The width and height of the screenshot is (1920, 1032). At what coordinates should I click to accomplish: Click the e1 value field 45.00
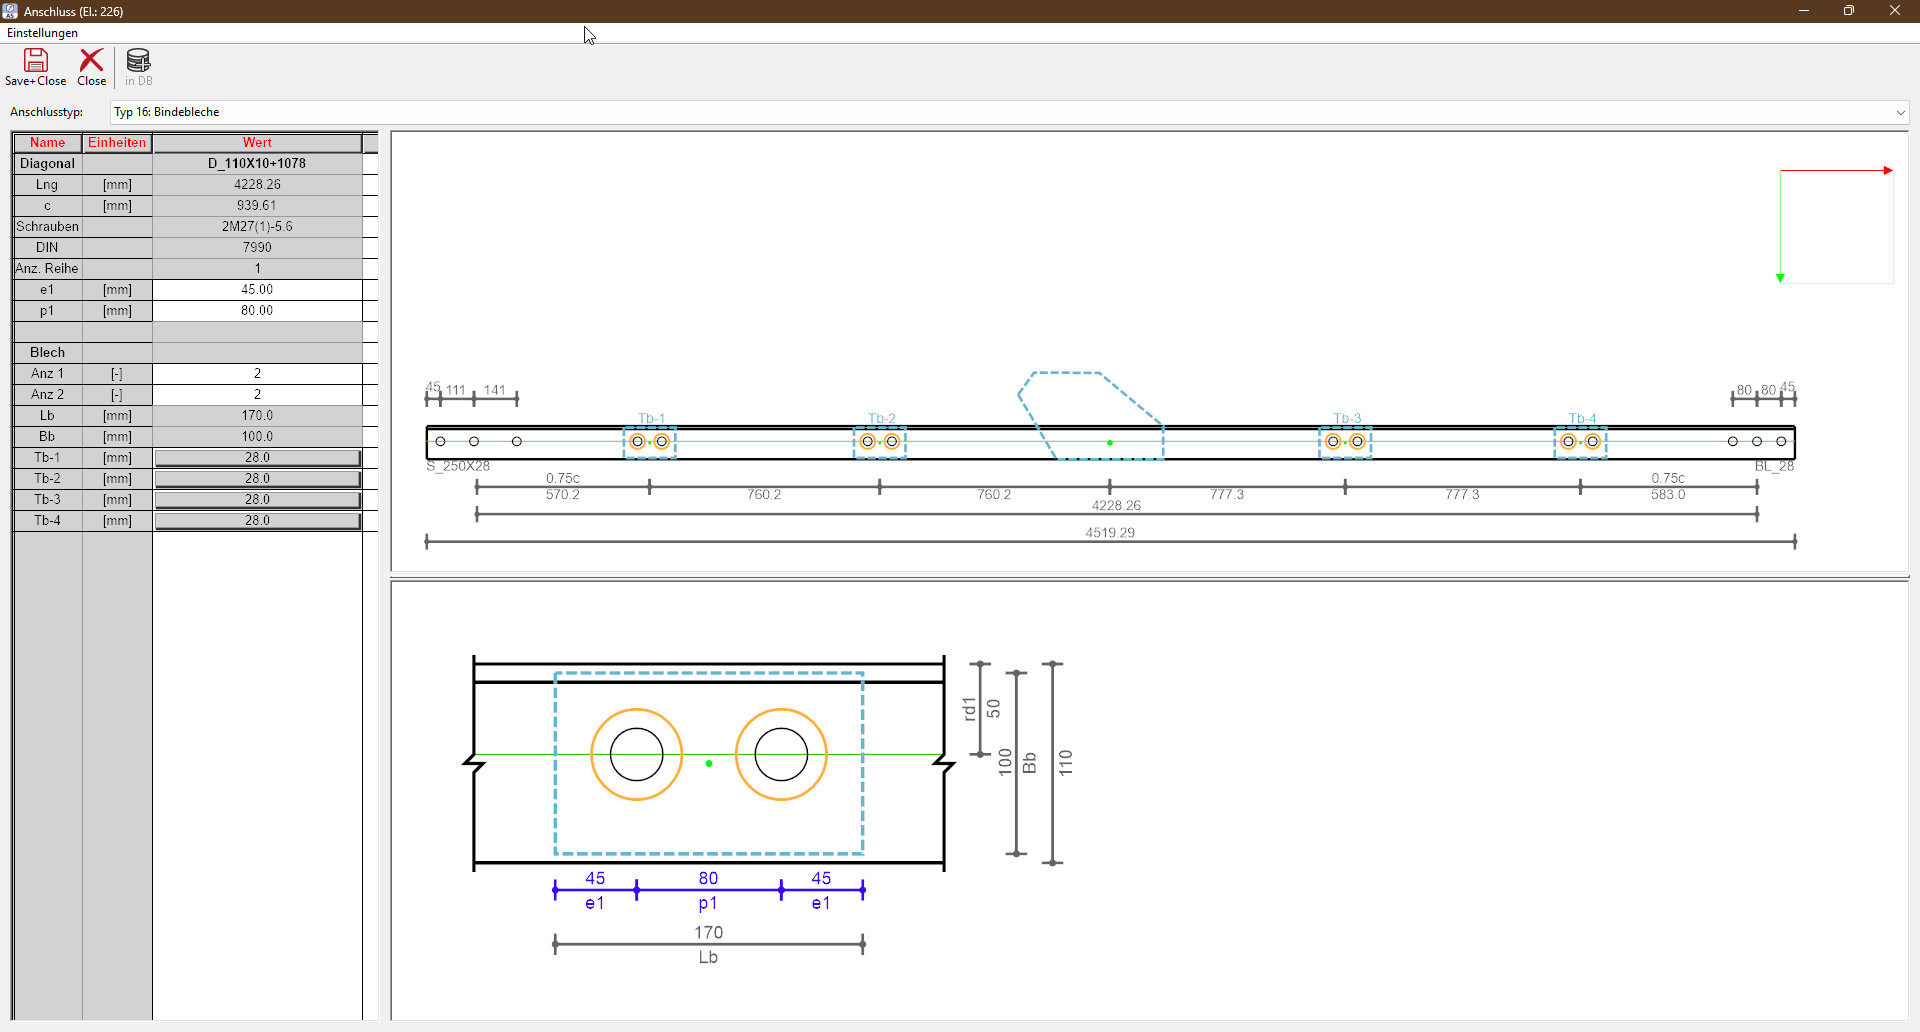click(x=257, y=290)
